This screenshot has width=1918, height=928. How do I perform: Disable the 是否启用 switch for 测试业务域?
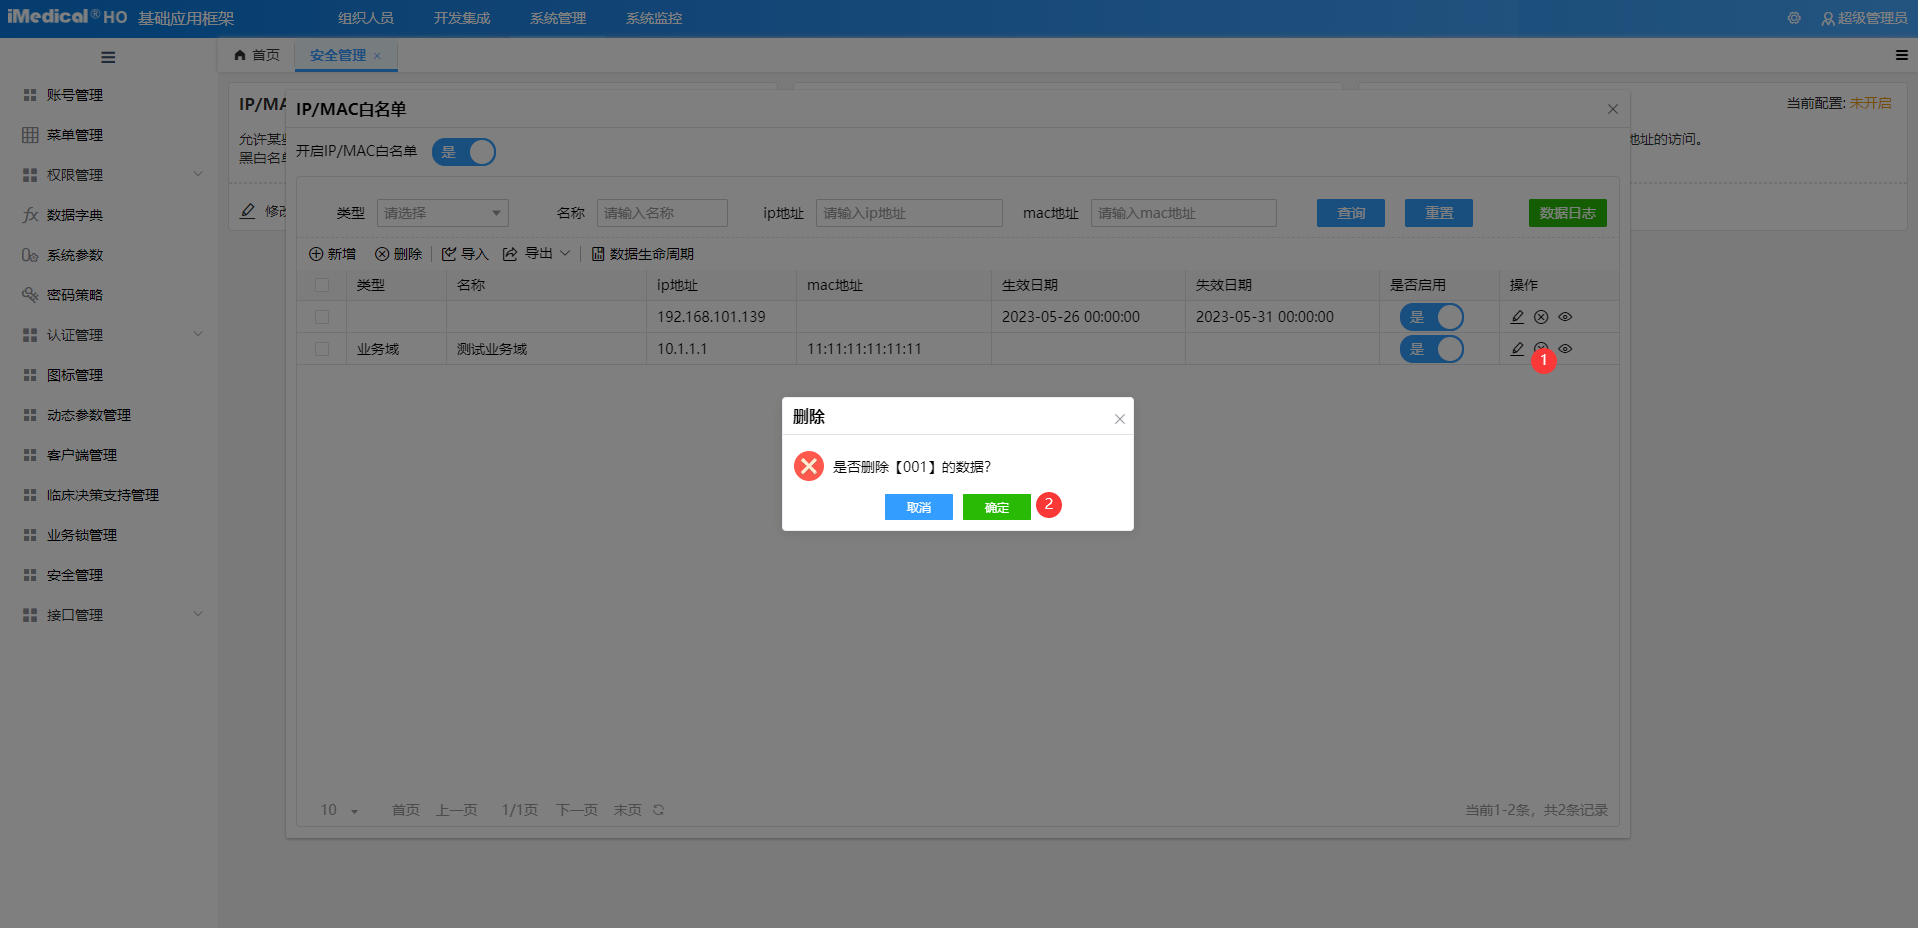point(1431,348)
